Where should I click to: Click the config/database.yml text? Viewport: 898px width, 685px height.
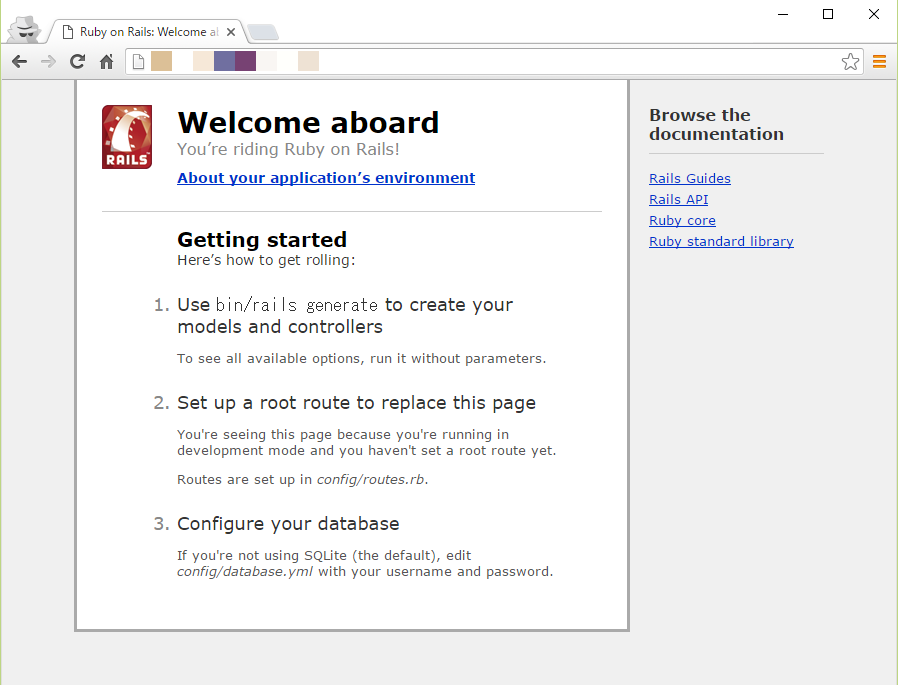click(245, 572)
